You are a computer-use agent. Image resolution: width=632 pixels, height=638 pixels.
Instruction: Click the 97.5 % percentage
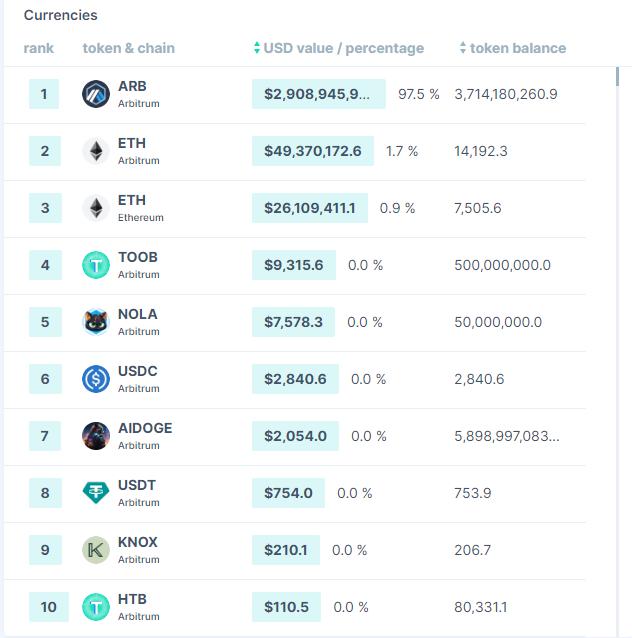point(419,94)
